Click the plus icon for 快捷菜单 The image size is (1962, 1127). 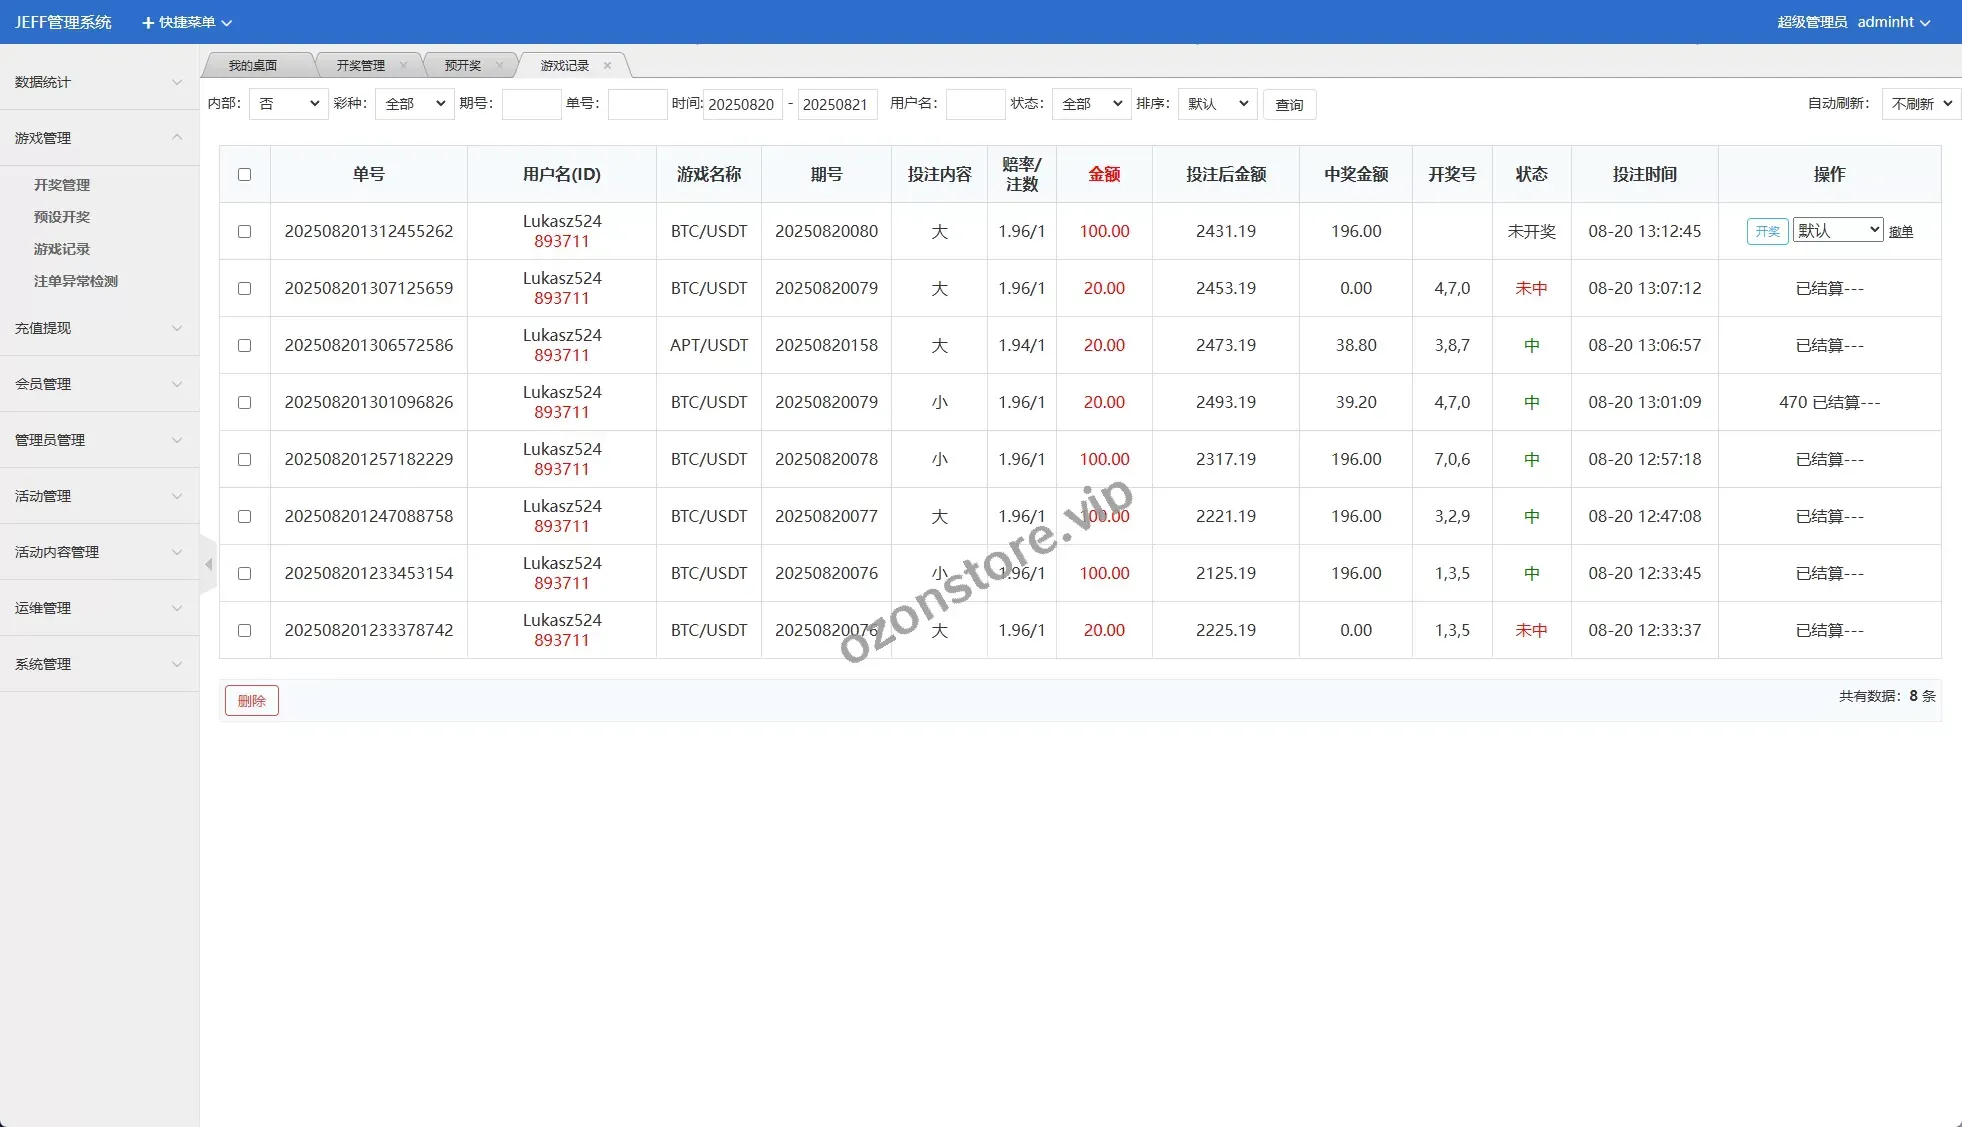click(148, 22)
